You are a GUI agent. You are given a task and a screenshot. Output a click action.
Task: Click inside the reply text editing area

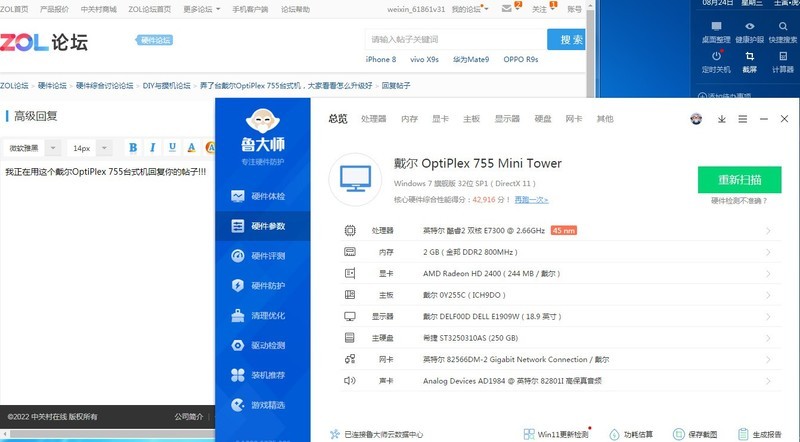(x=107, y=281)
